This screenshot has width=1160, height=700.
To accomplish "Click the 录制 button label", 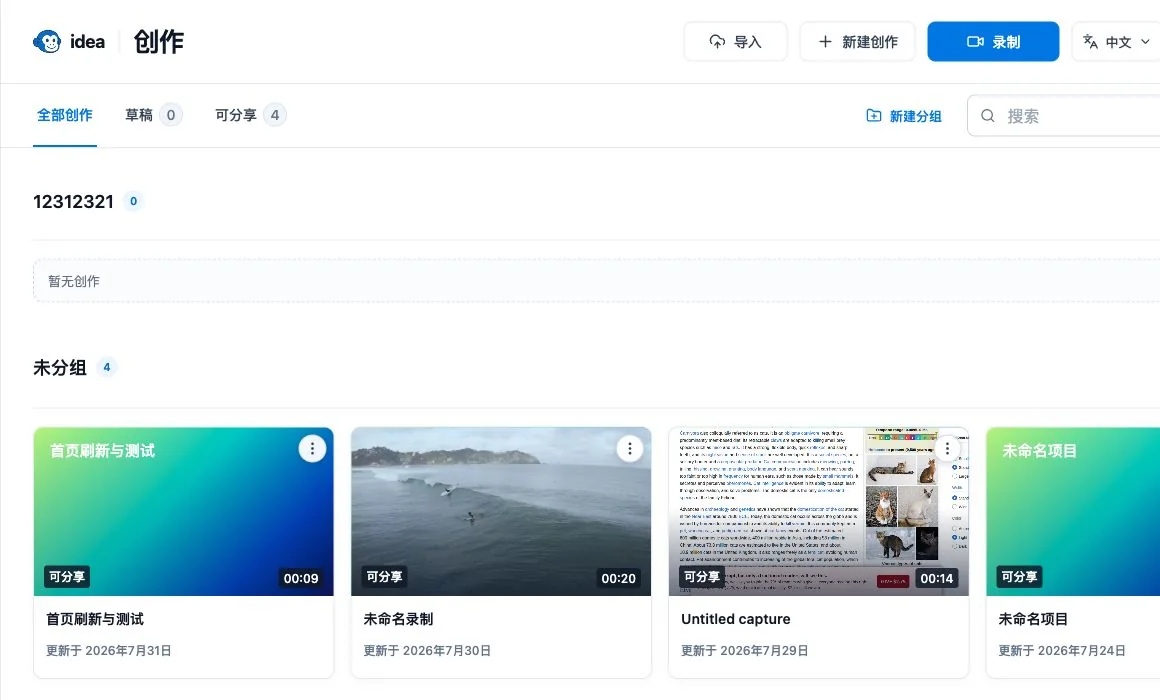I will click(1006, 42).
